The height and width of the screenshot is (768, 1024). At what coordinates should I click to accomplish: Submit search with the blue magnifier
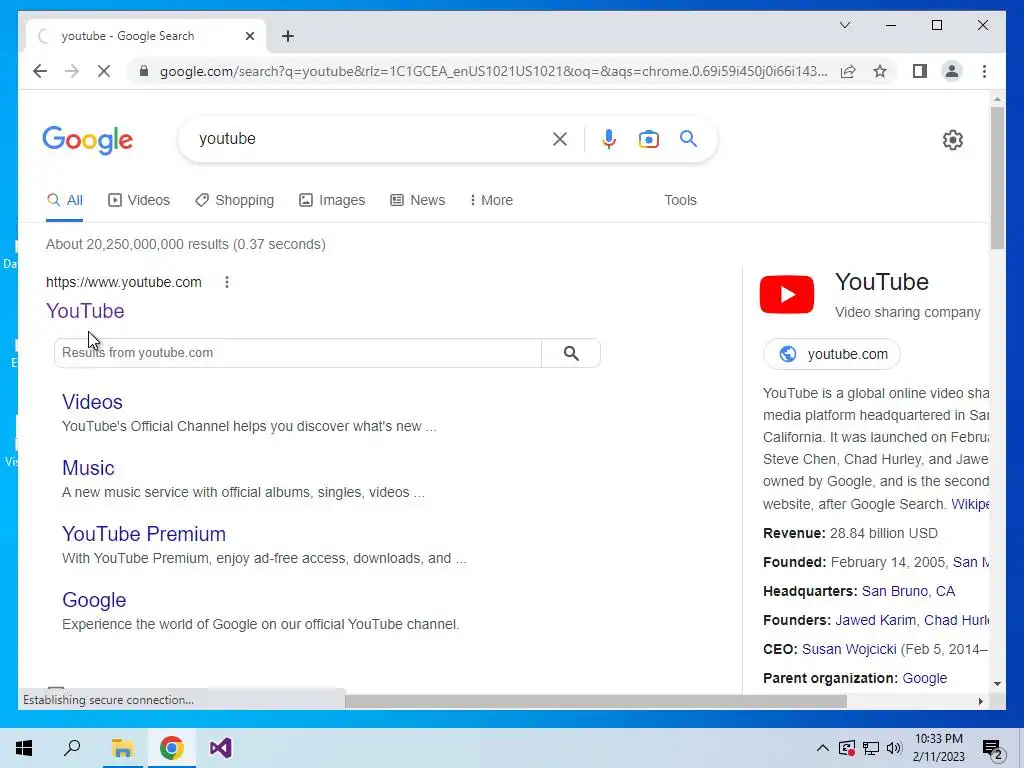(x=688, y=138)
